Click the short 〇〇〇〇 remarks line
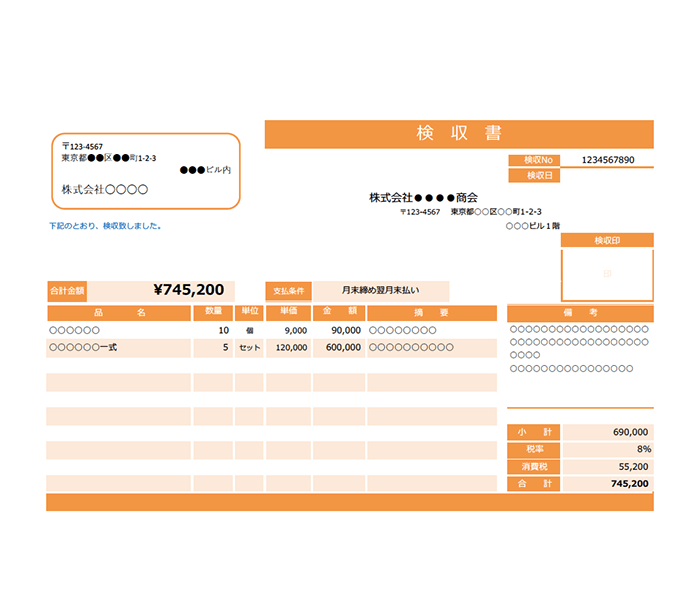700x600 pixels. 525,355
